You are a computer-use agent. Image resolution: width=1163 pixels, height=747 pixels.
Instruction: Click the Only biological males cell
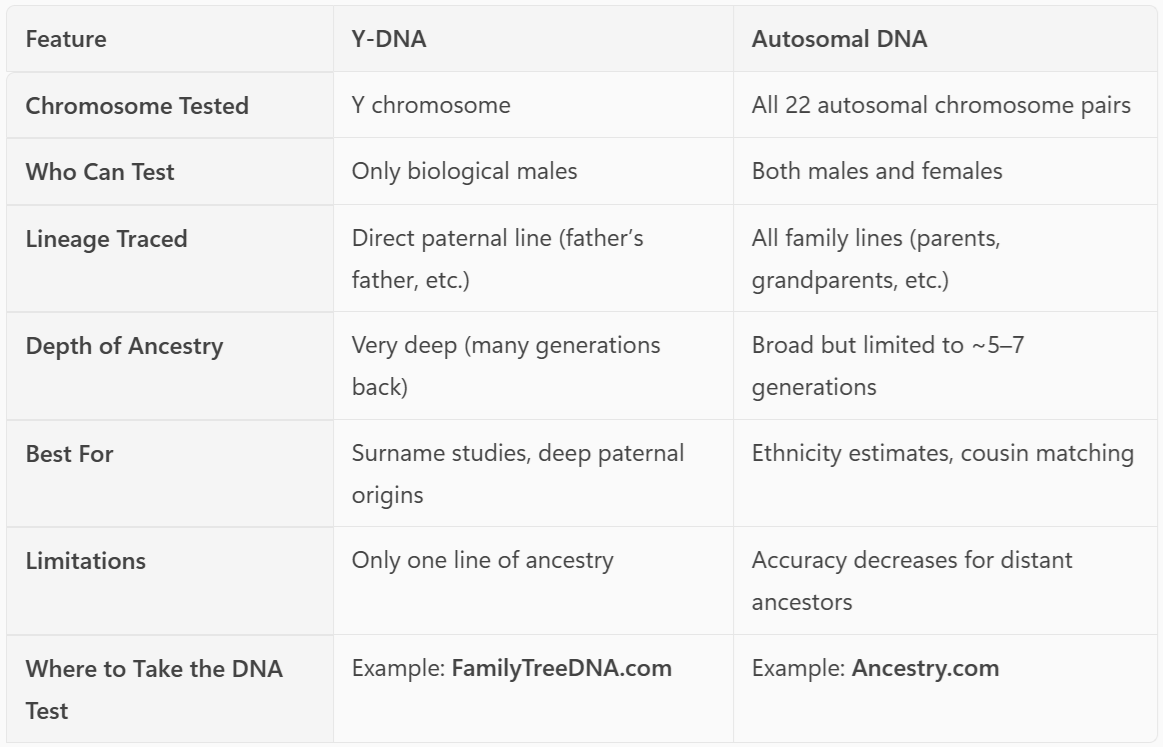[x=464, y=171]
